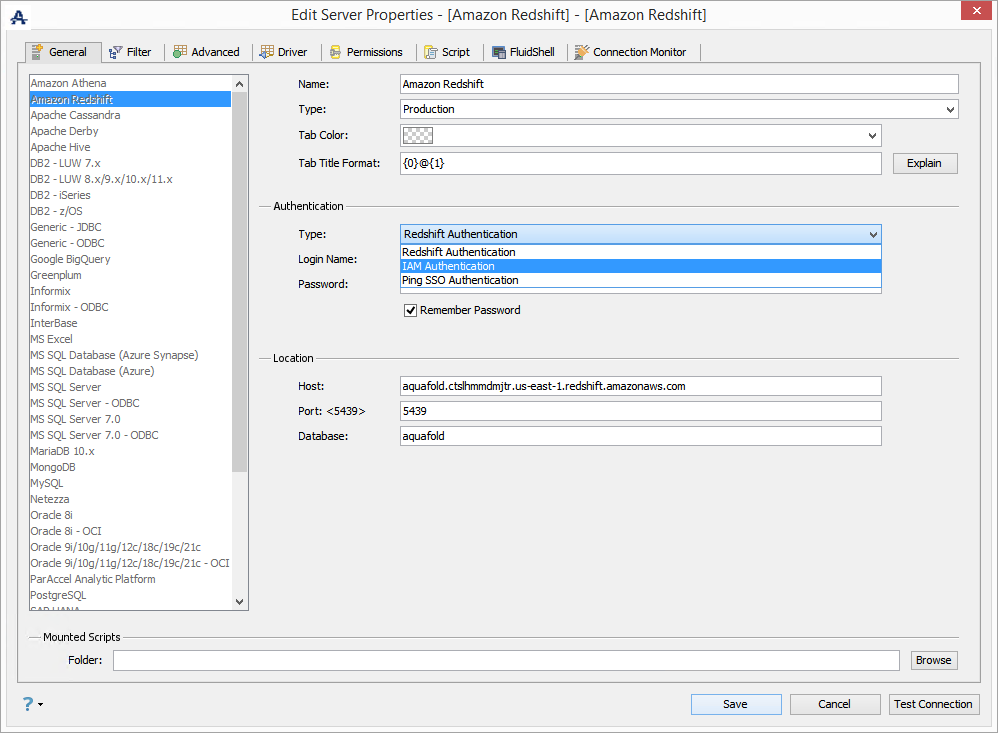998x733 pixels.
Task: Click the checkered Tab Color swatch
Action: point(418,136)
